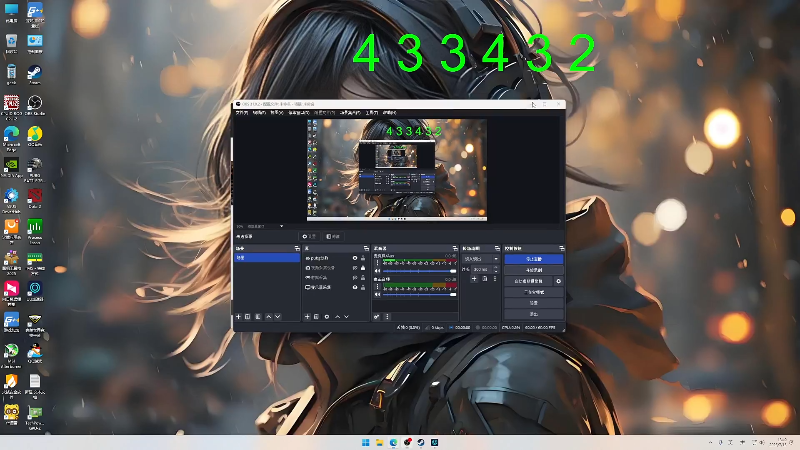The width and height of the screenshot is (800, 450).
Task: Pop out the Sources dock panel
Action: tap(366, 248)
